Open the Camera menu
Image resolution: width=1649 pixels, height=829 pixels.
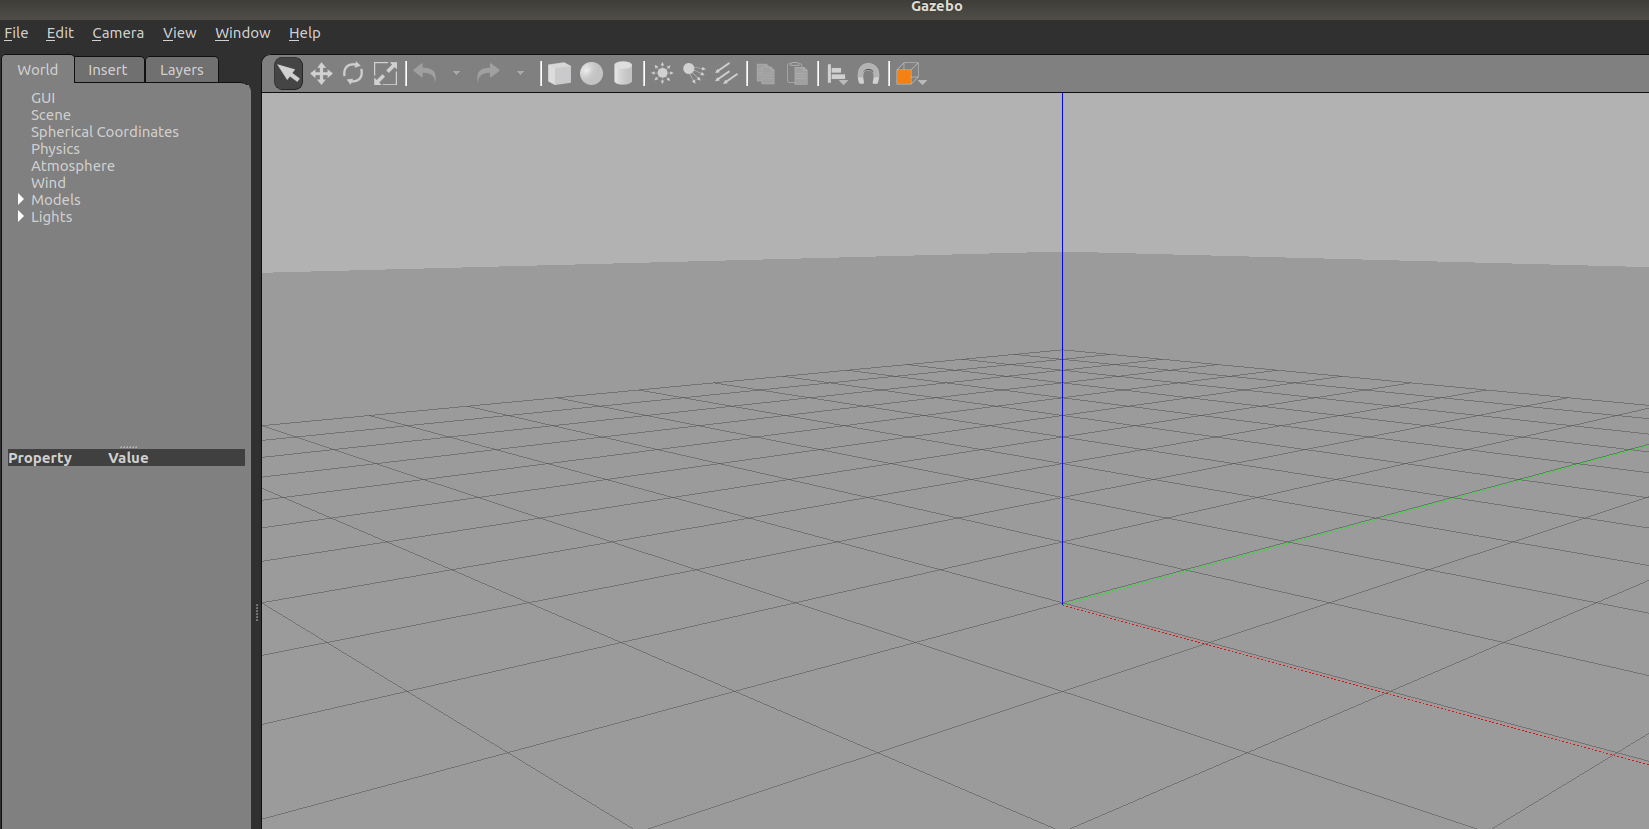(x=118, y=33)
